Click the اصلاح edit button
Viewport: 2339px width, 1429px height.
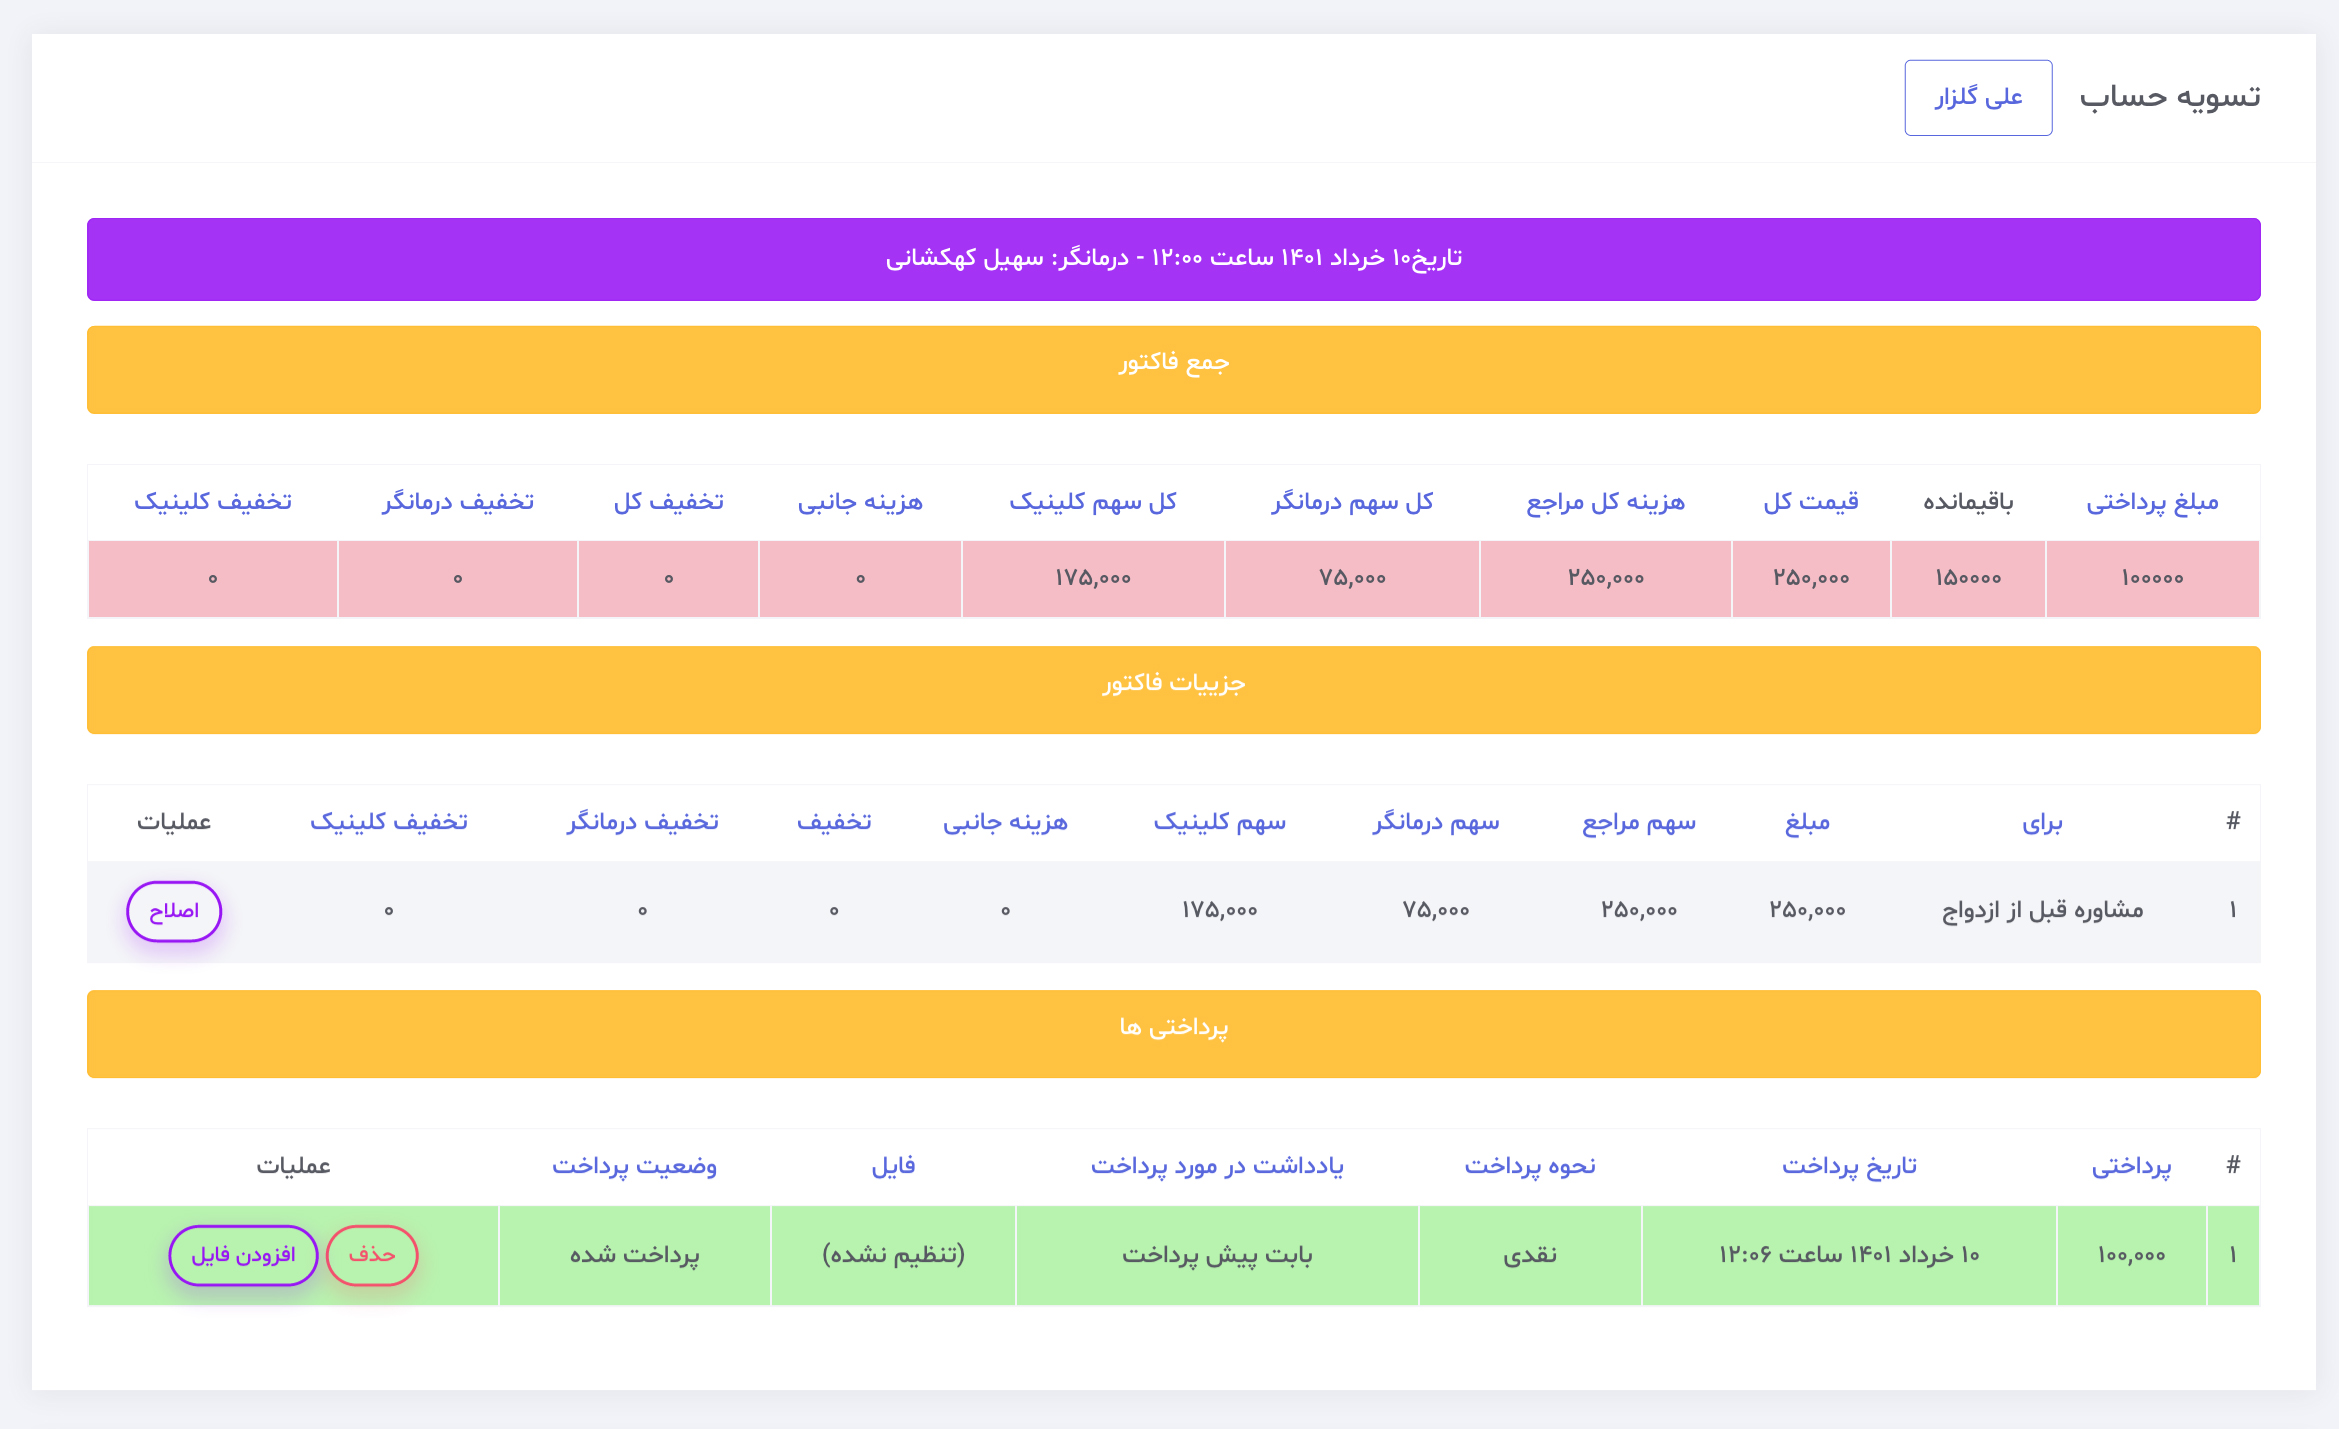click(x=174, y=911)
